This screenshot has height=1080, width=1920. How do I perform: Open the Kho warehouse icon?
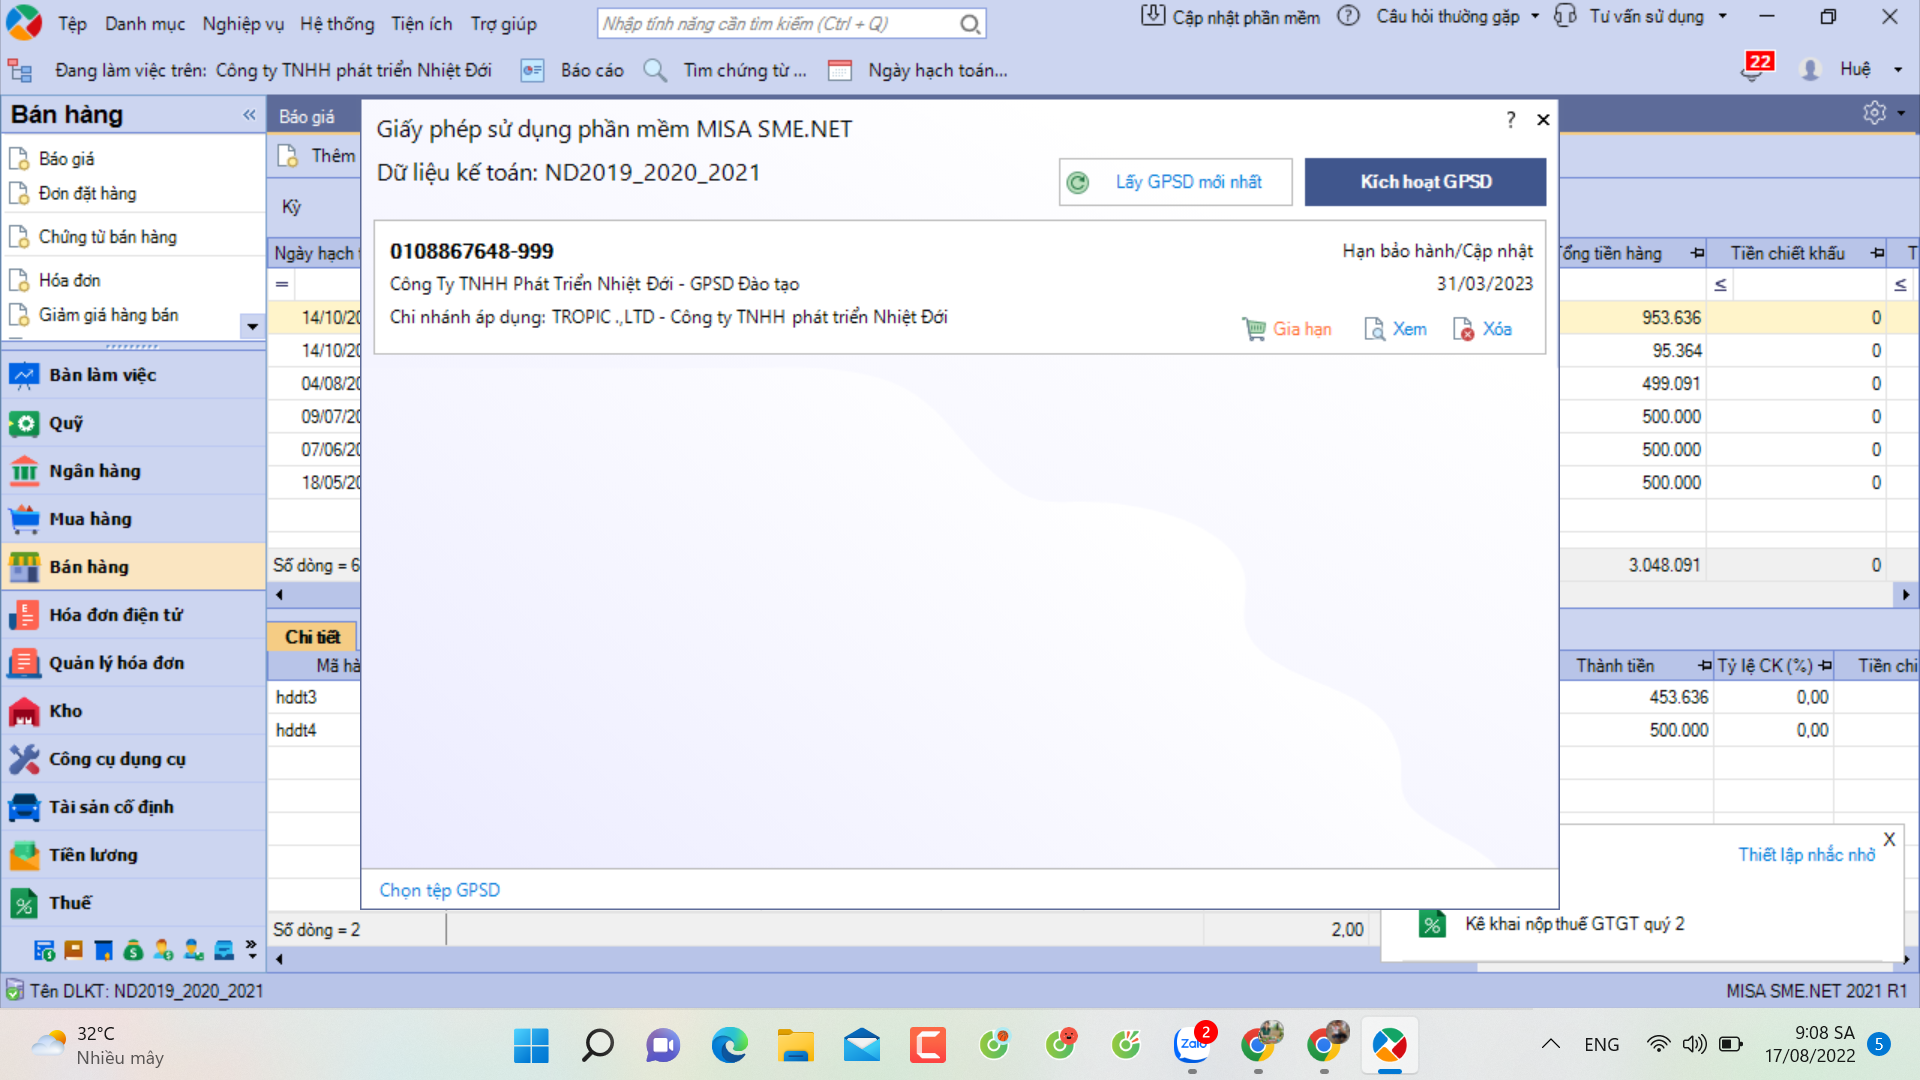point(24,711)
